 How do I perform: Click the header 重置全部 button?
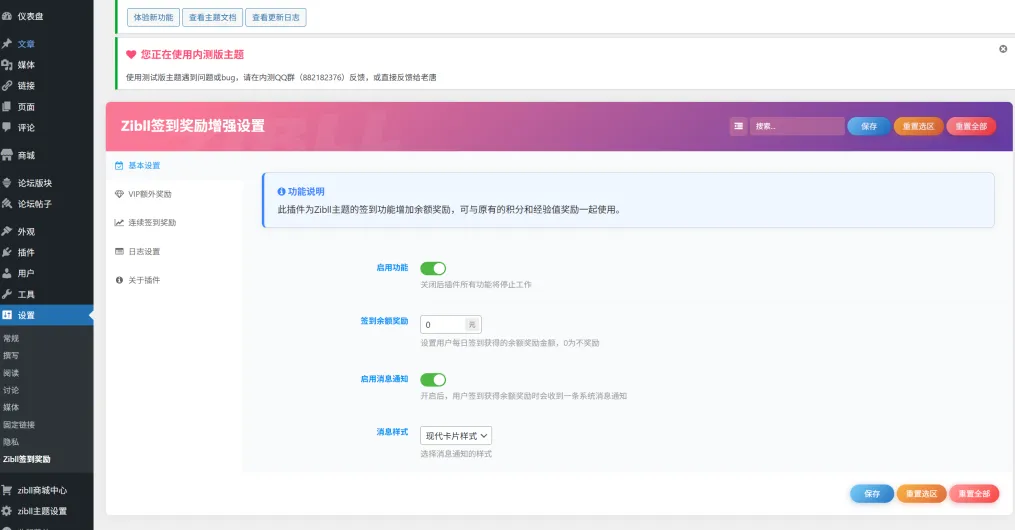971,126
